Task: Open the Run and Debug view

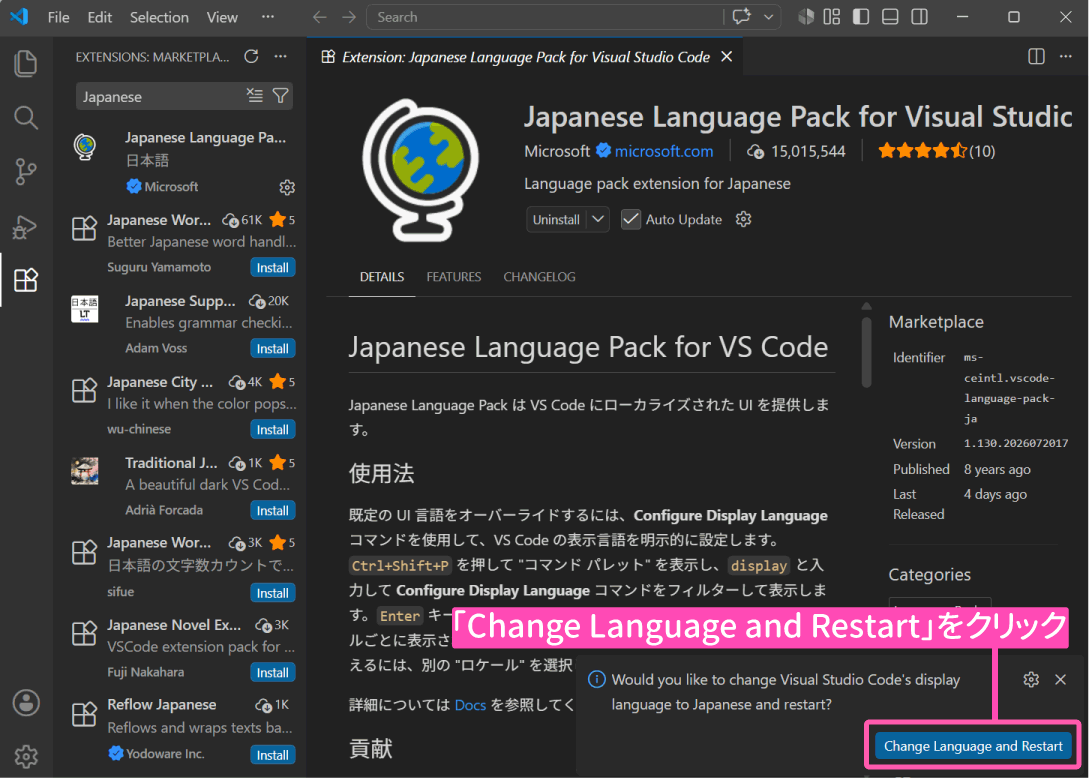Action: pos(26,226)
